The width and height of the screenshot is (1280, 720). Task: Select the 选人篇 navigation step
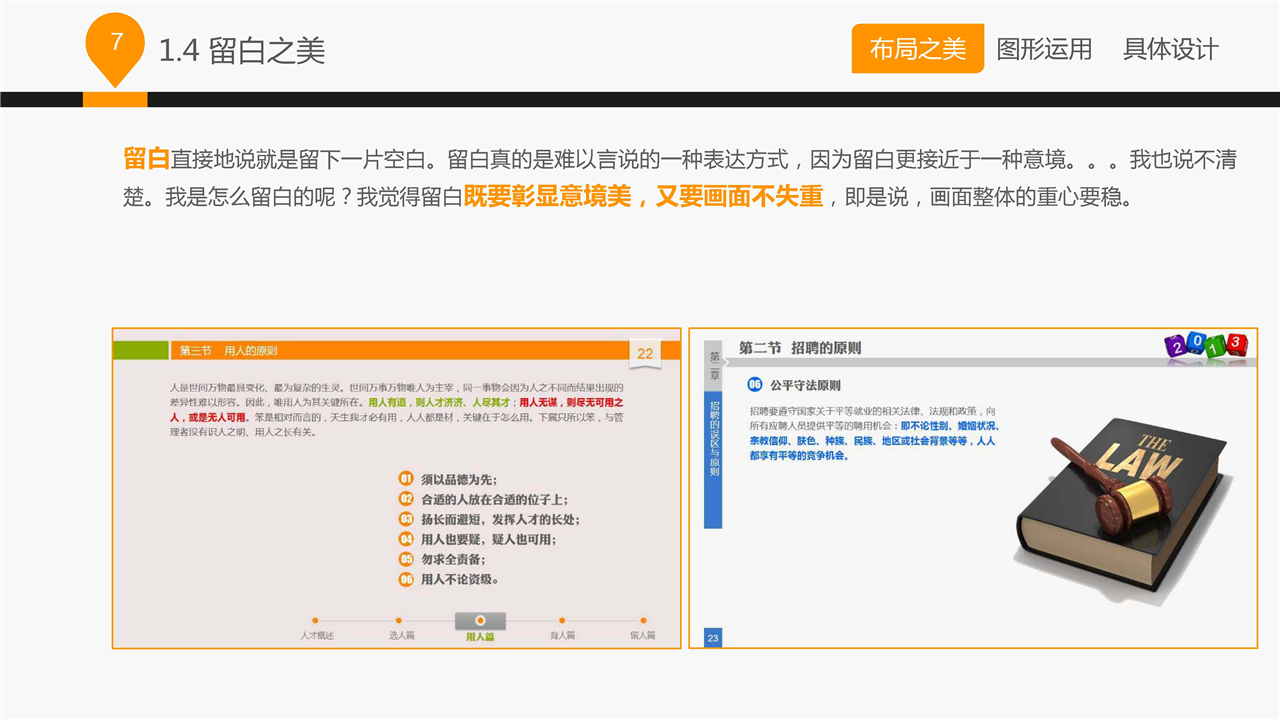pyautogui.click(x=401, y=628)
